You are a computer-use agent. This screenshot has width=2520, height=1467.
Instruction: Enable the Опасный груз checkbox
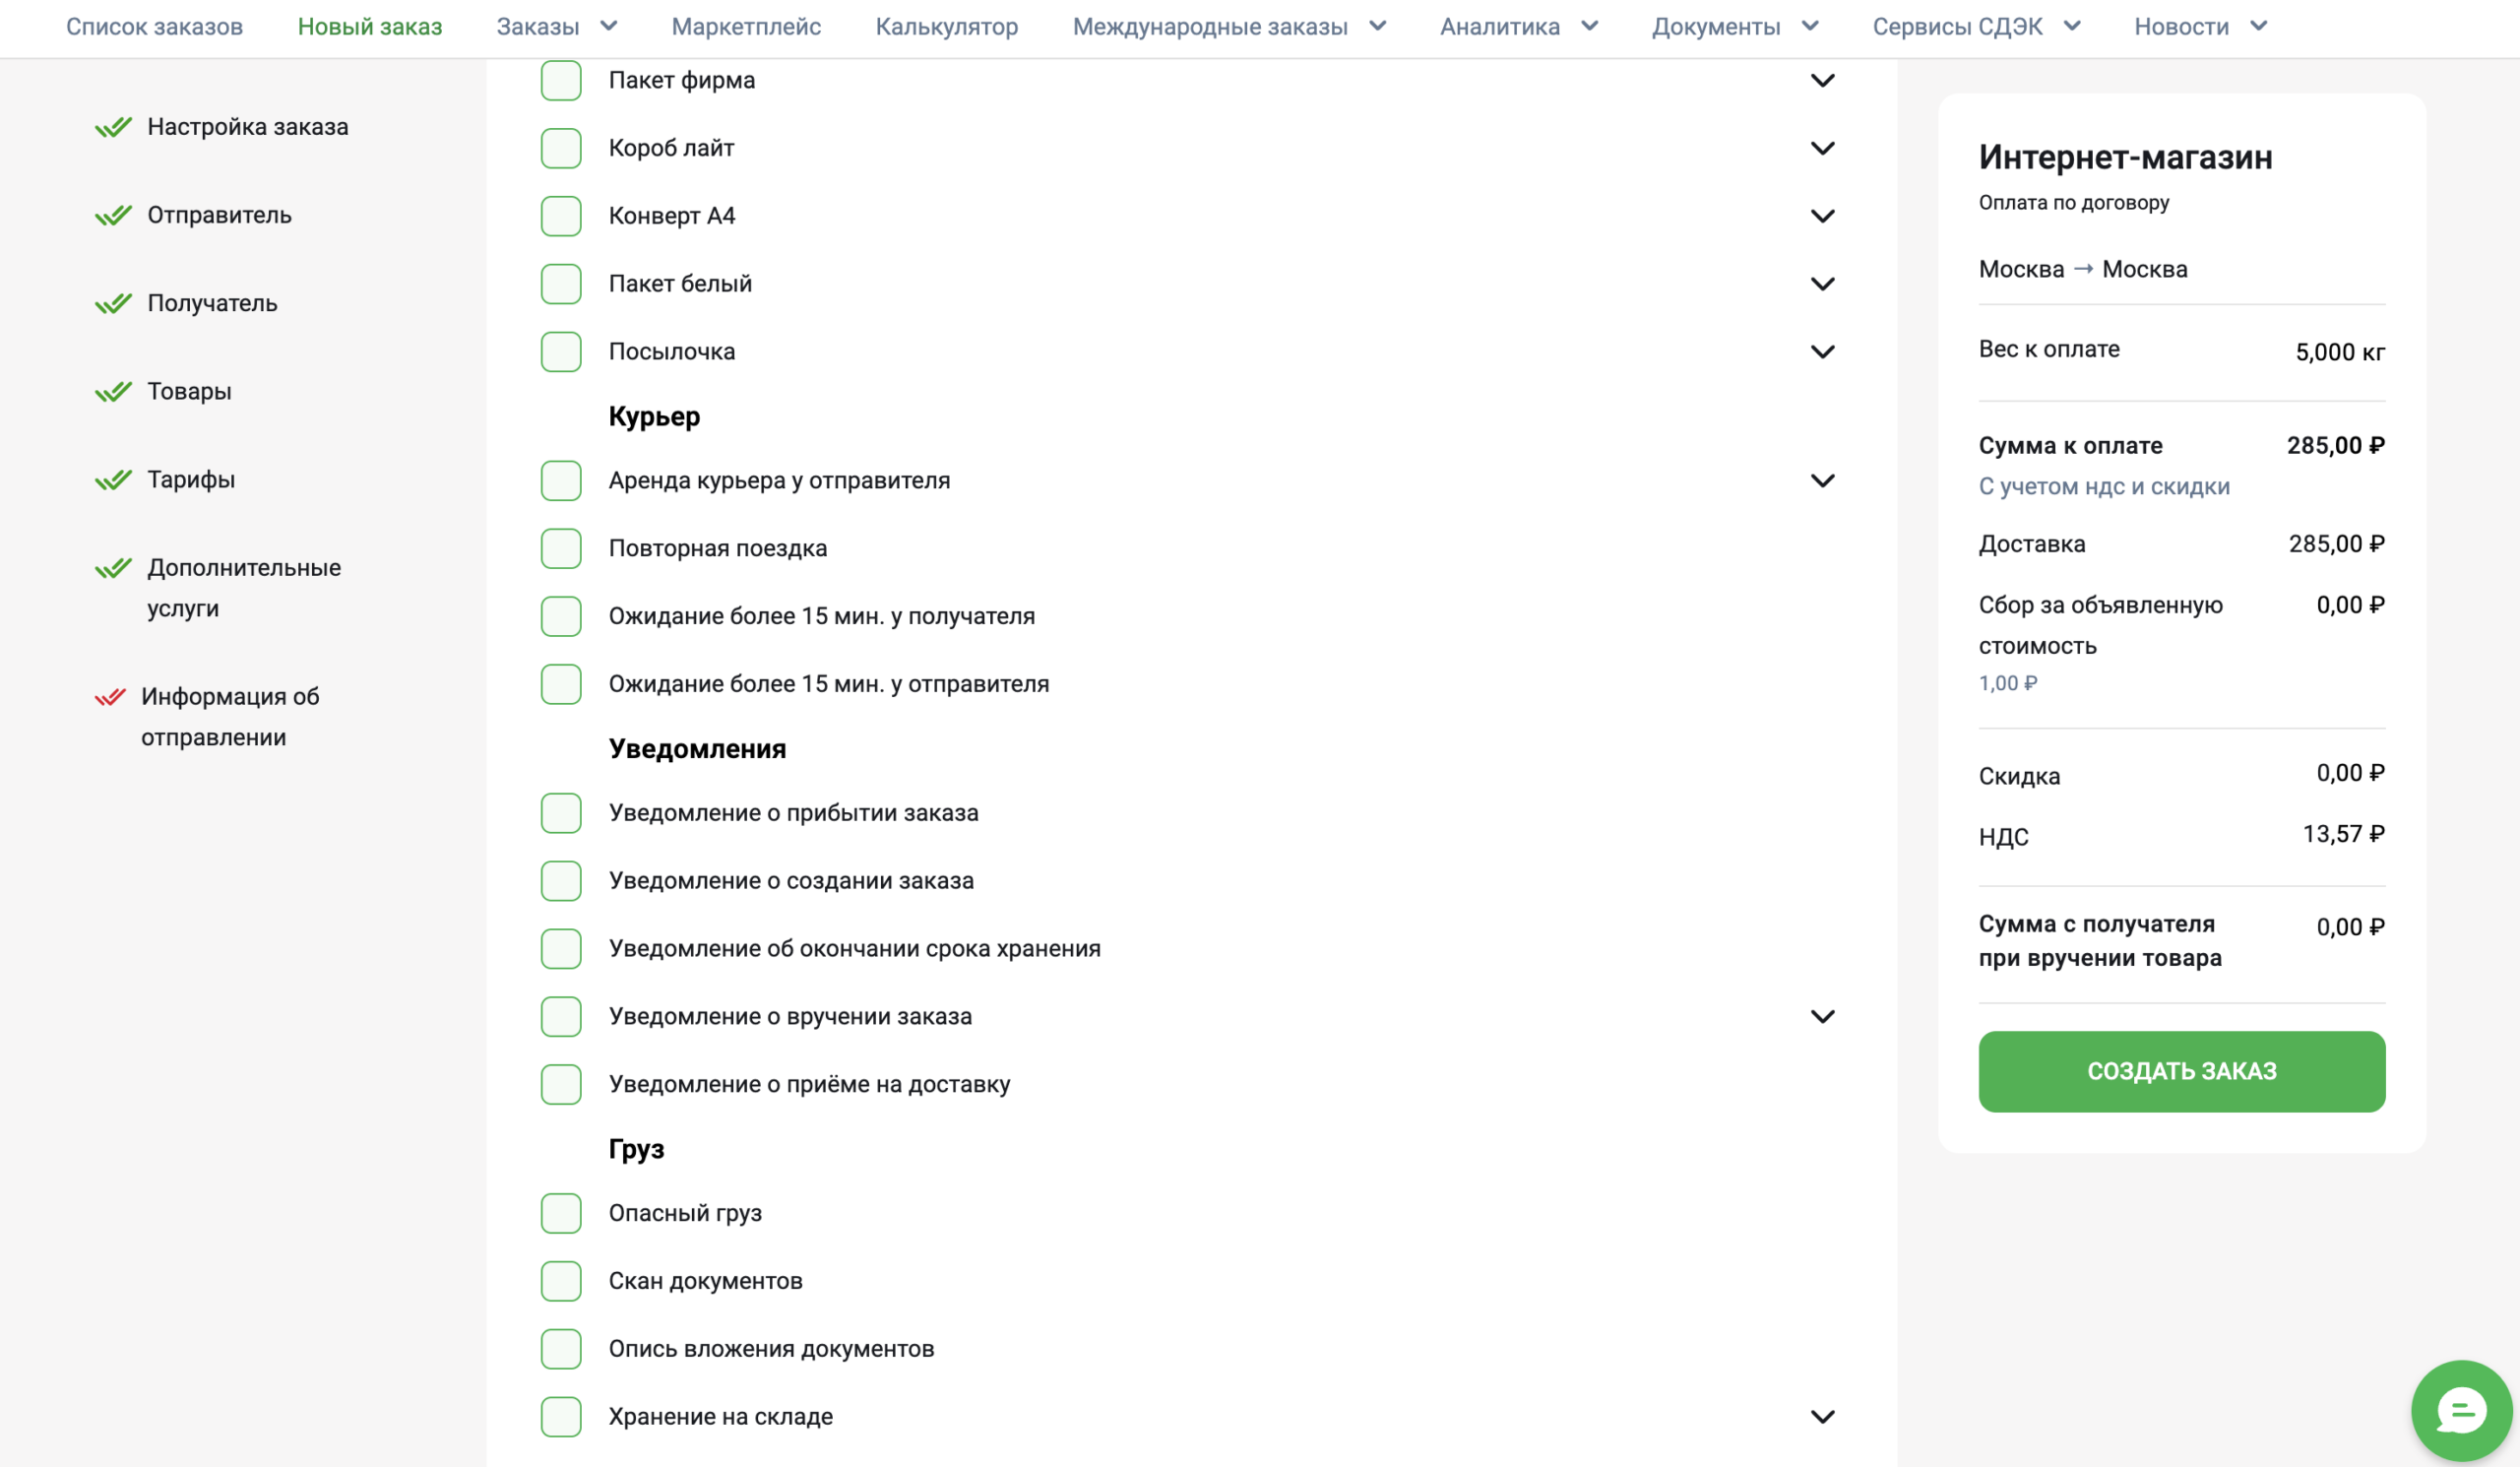(x=561, y=1213)
